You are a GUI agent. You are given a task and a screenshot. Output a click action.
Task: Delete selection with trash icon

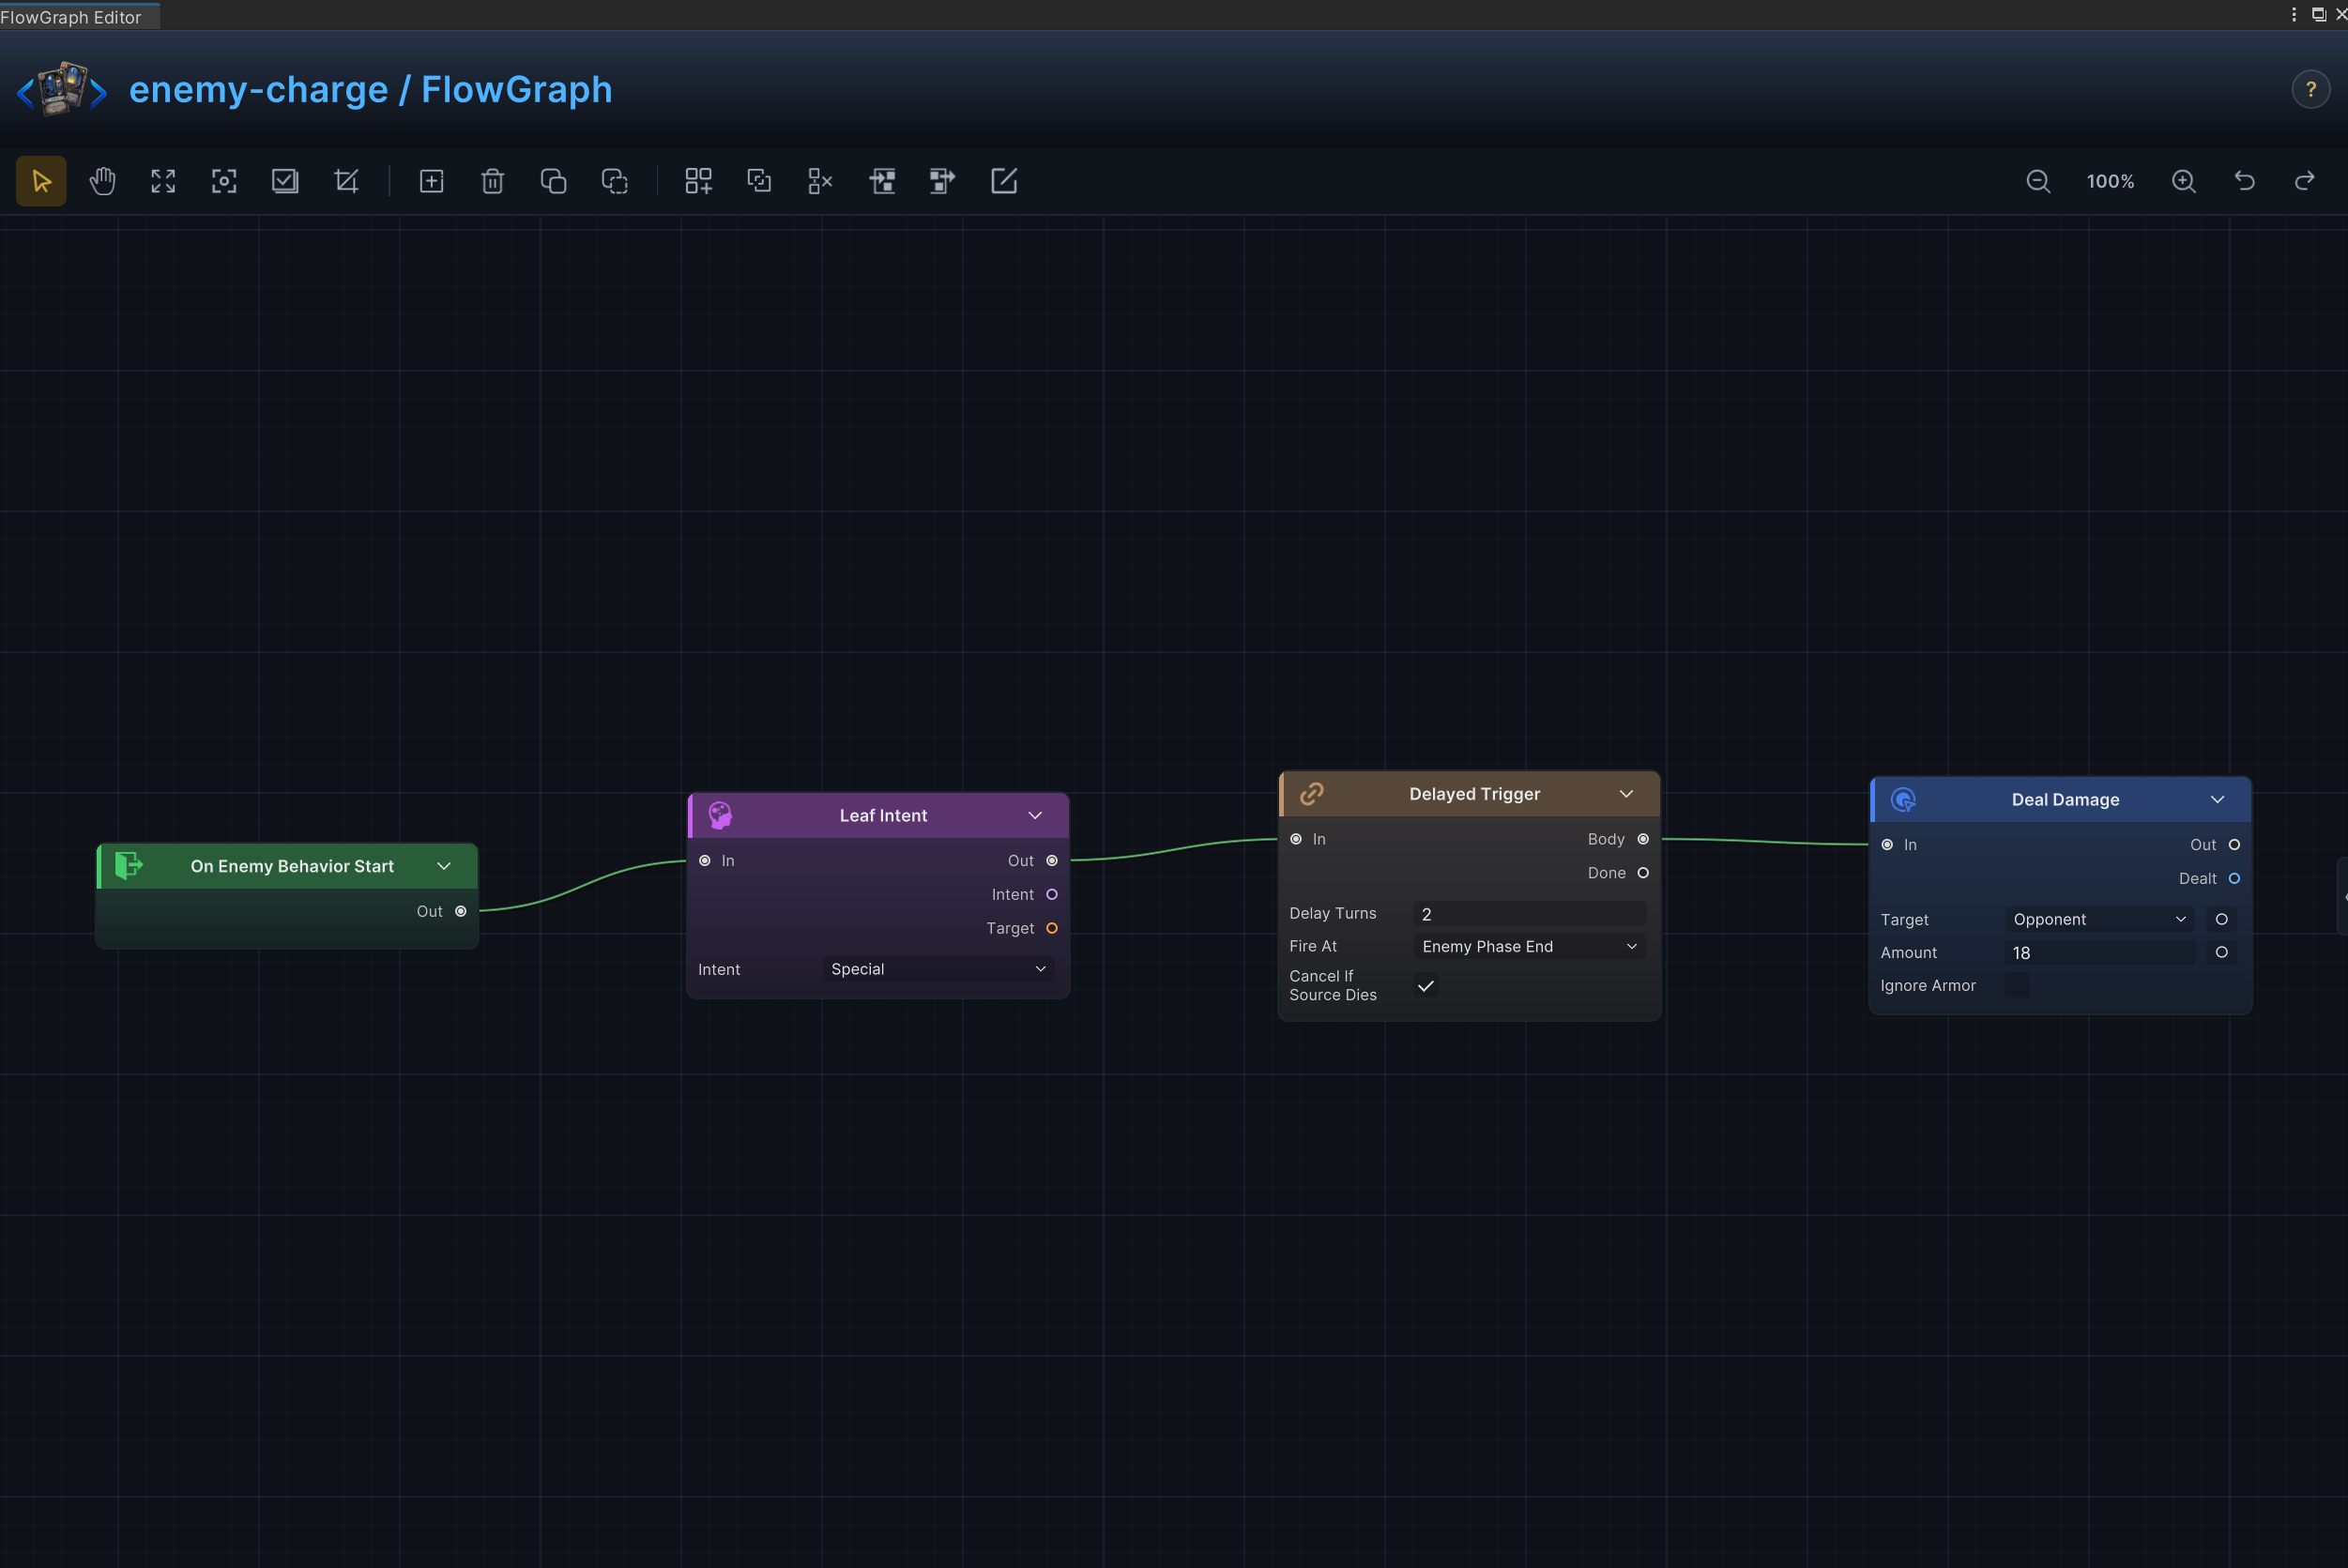(492, 181)
